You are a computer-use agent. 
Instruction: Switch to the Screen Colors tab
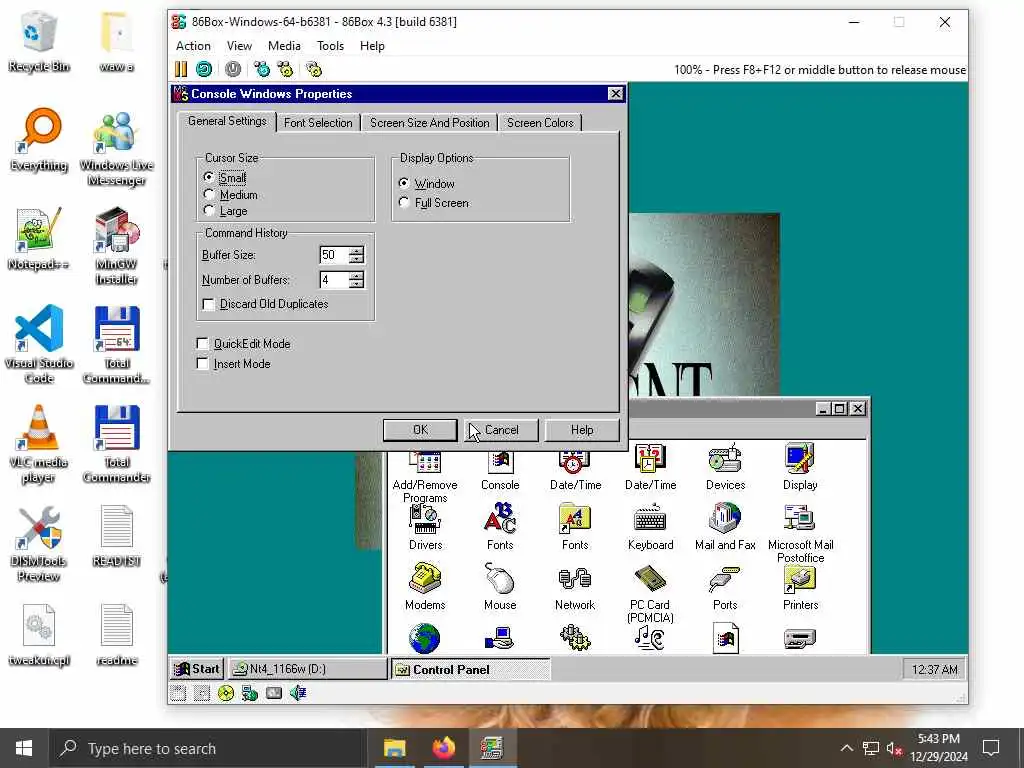(x=540, y=123)
